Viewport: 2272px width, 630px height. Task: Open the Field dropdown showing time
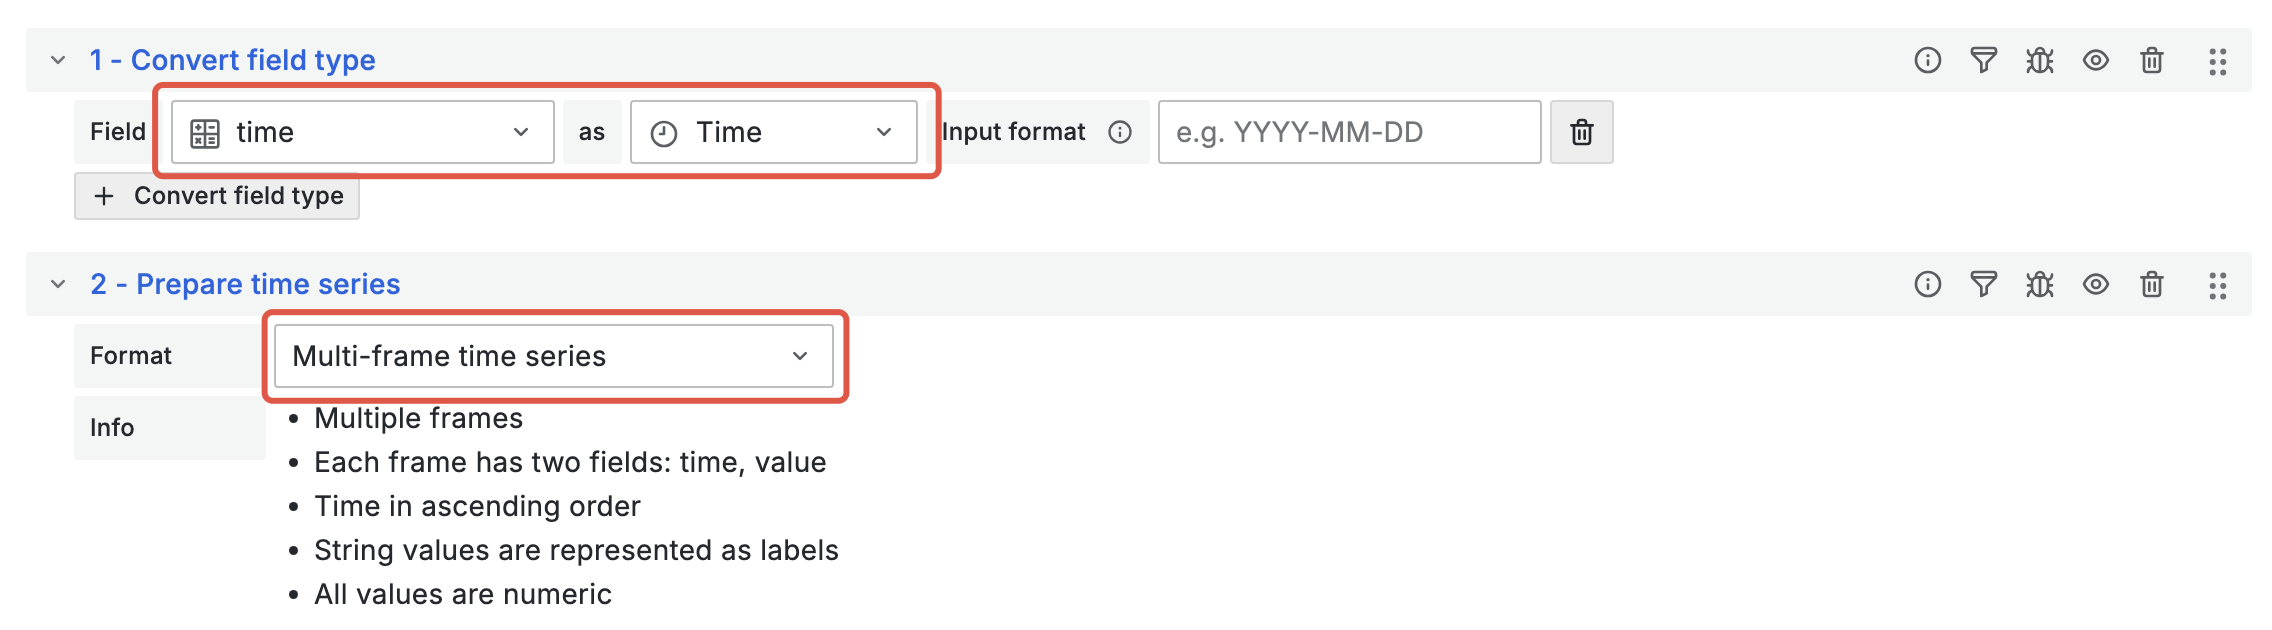[362, 132]
